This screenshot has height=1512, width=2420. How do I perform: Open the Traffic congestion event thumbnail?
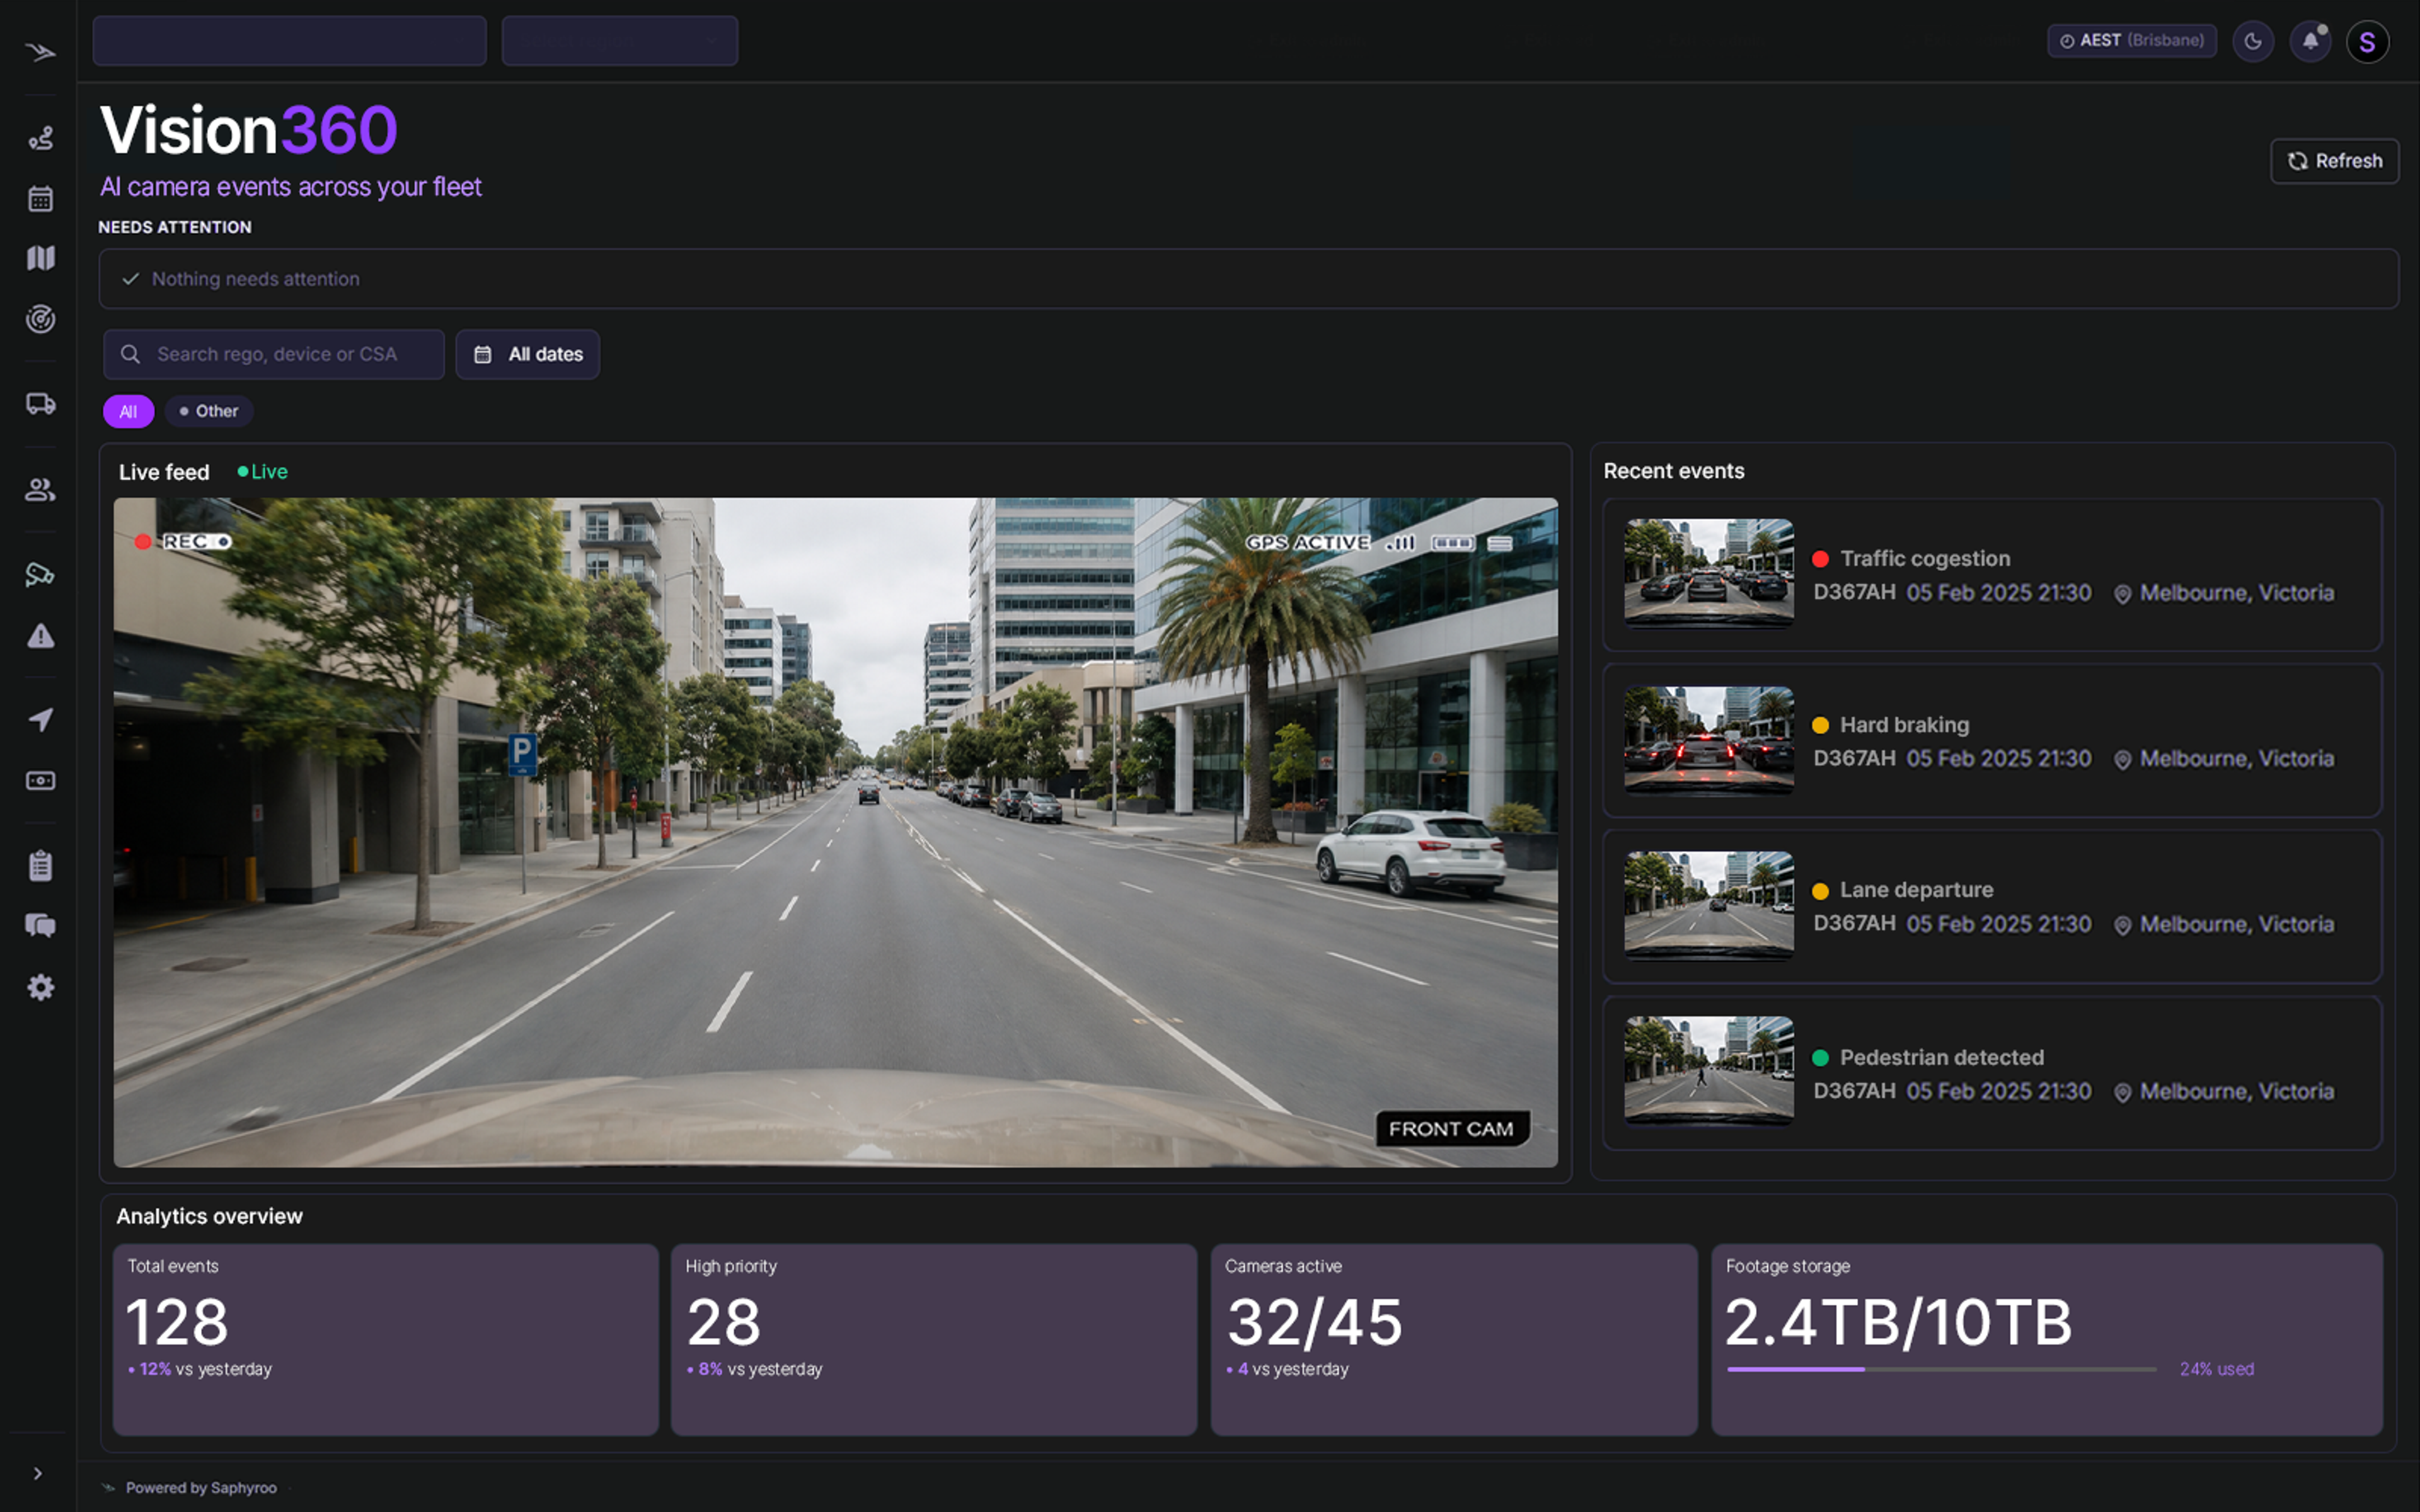pyautogui.click(x=1709, y=573)
